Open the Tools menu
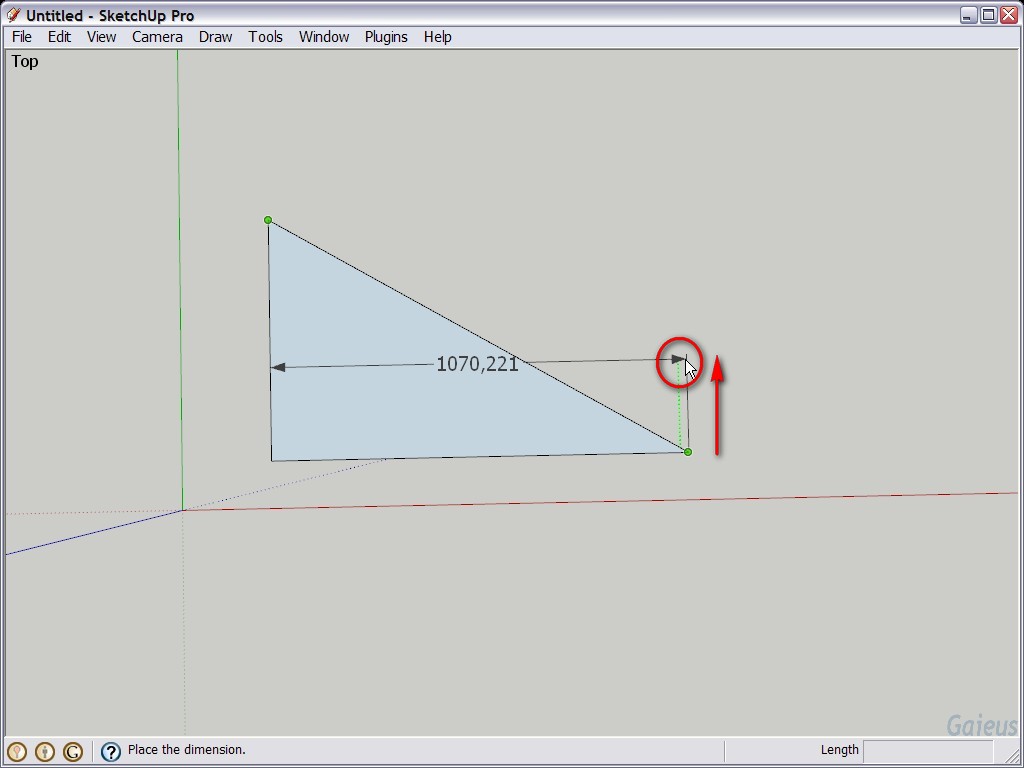This screenshot has width=1024, height=768. [x=265, y=37]
